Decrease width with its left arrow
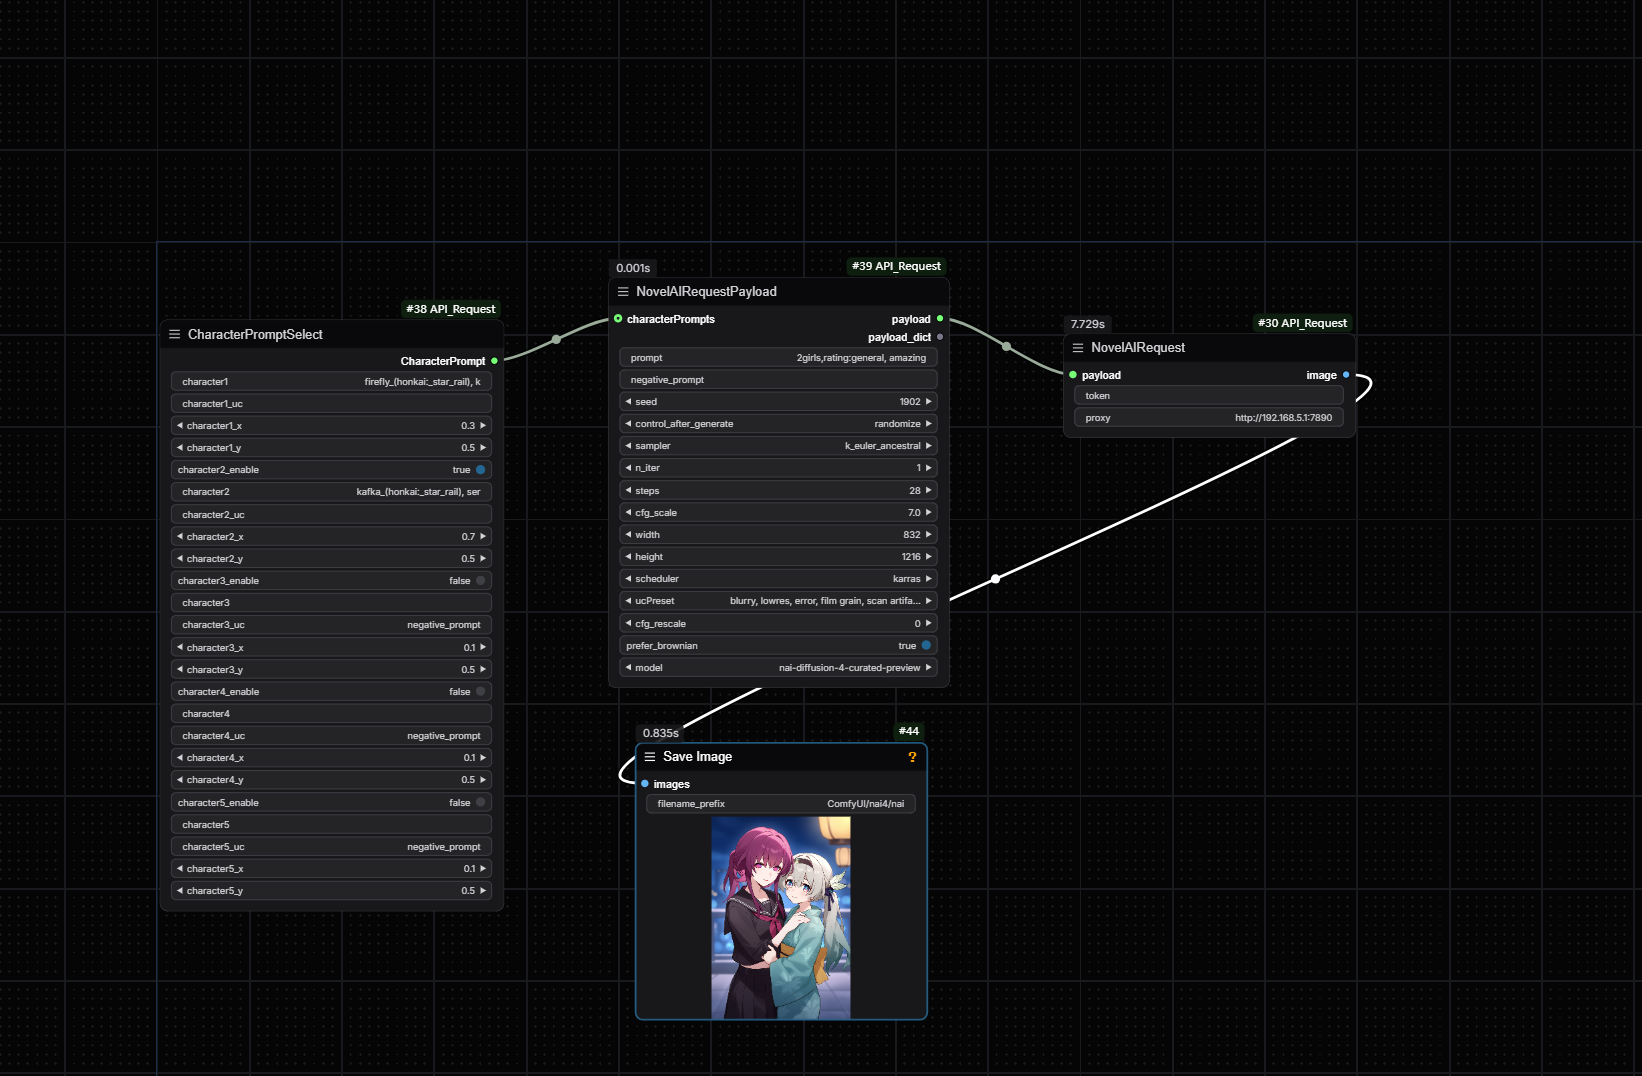Viewport: 1642px width, 1076px height. click(x=628, y=535)
